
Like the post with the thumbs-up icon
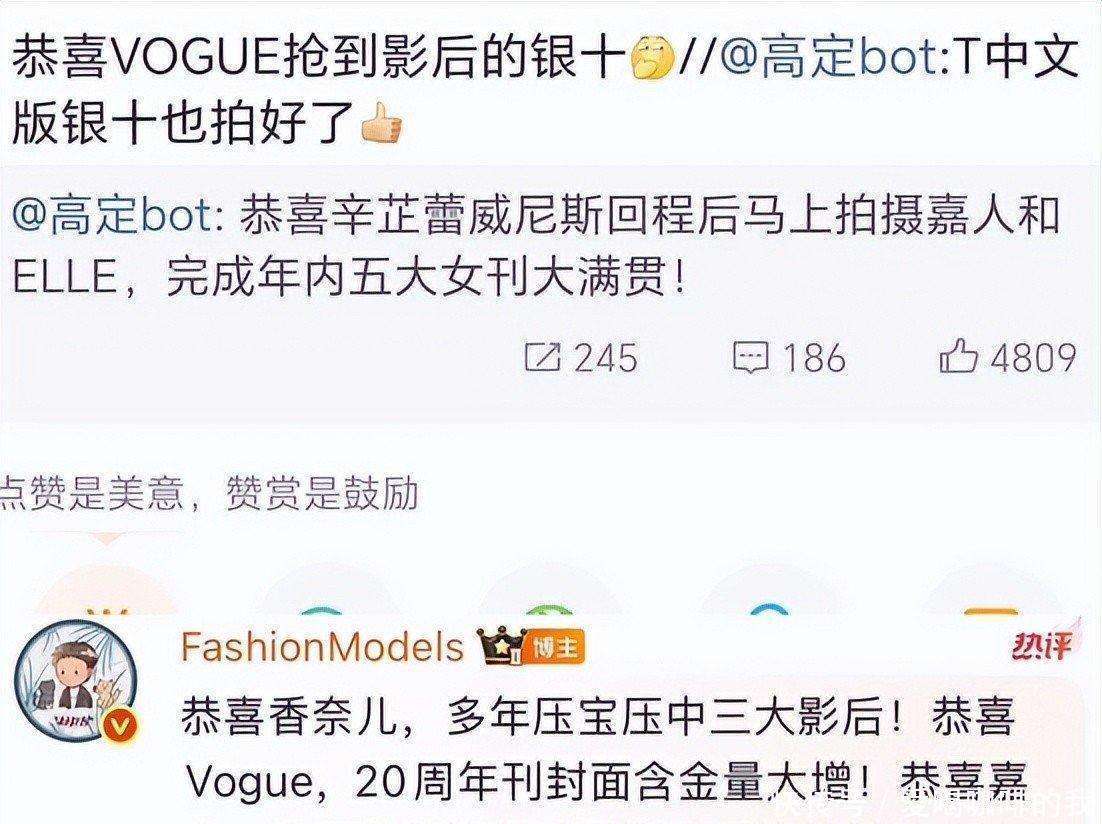point(959,356)
